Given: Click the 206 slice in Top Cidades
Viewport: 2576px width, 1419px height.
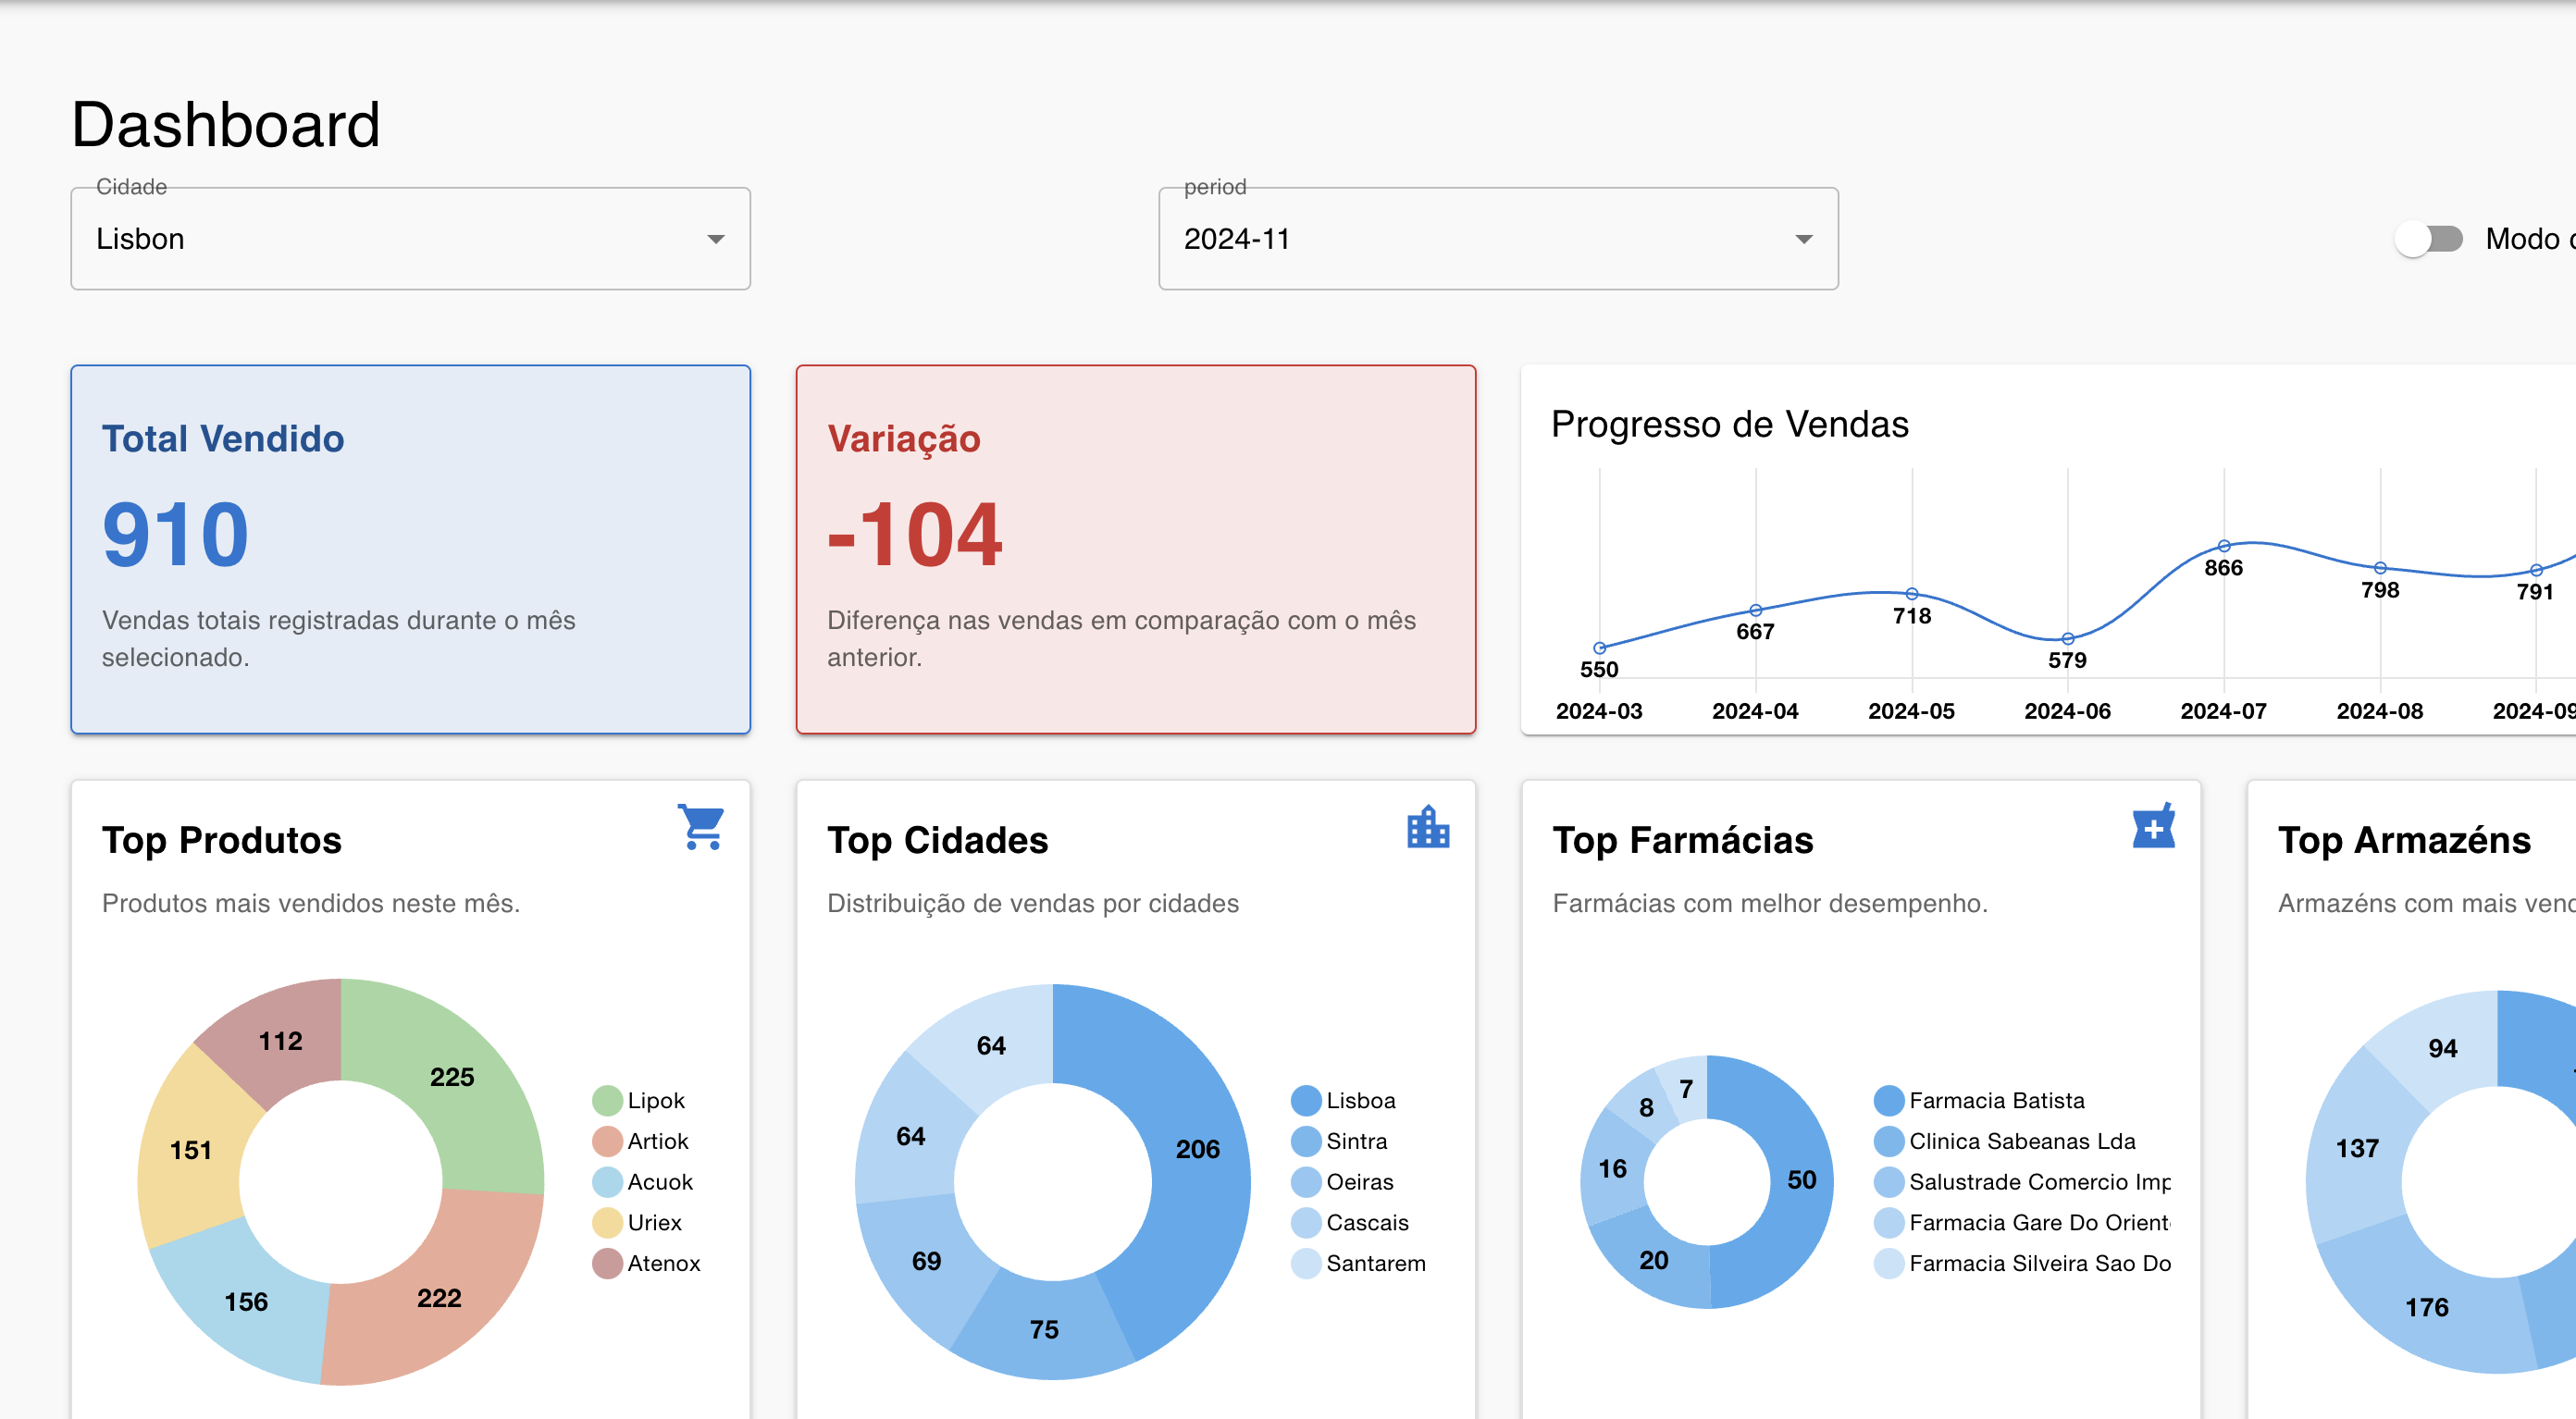Looking at the screenshot, I should [1198, 1150].
